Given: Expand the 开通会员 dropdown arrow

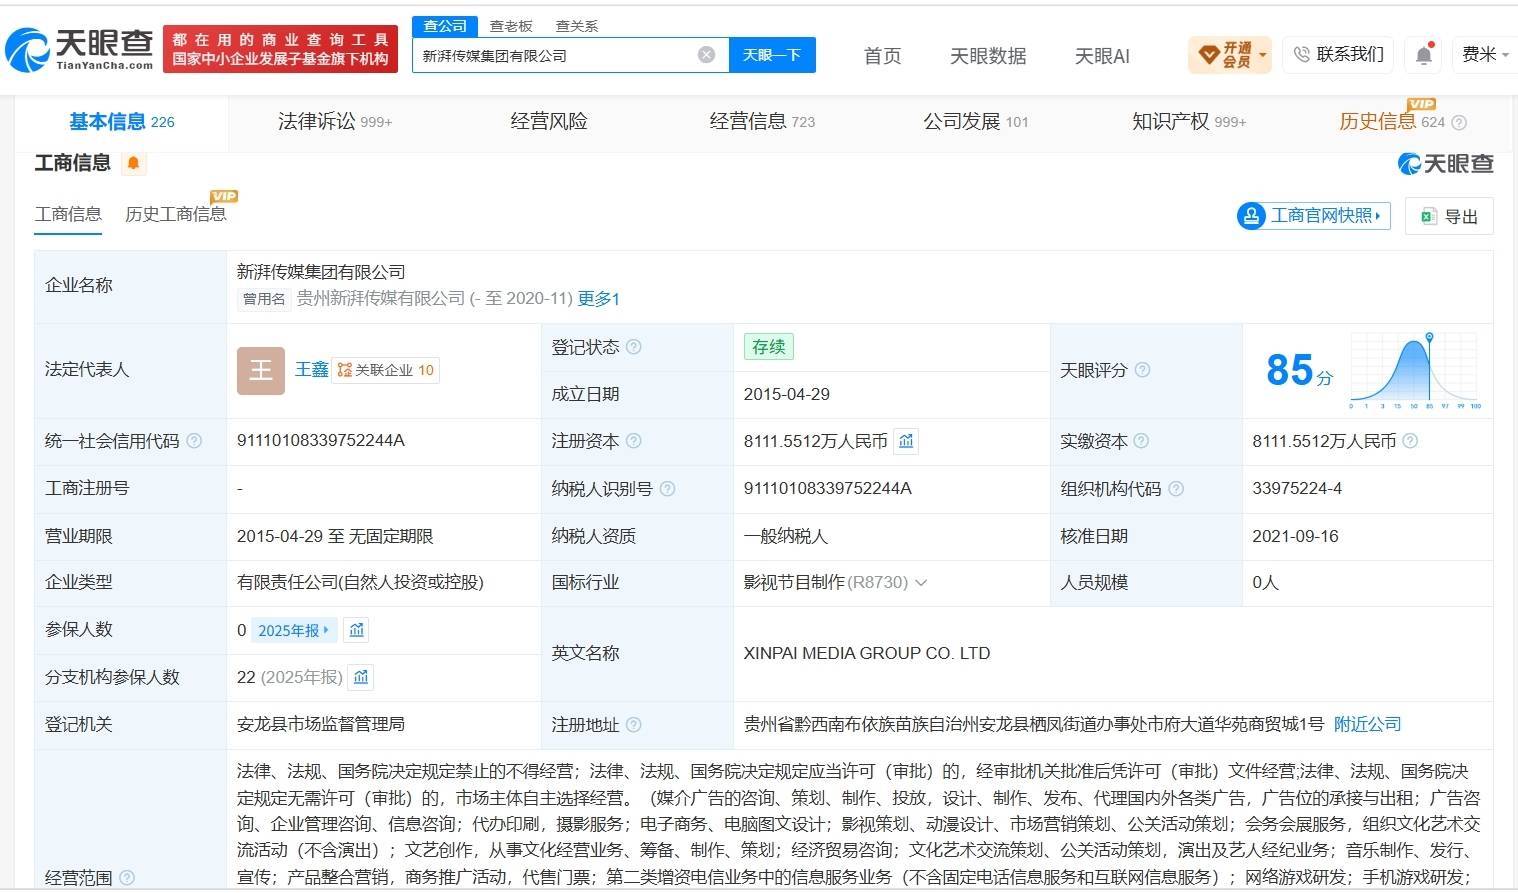Looking at the screenshot, I should 1264,56.
